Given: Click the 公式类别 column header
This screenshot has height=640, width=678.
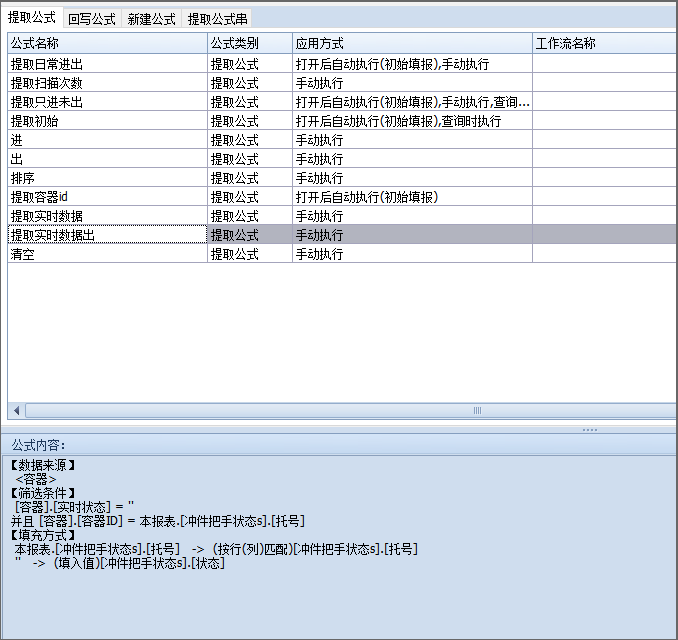Looking at the screenshot, I should pos(249,44).
